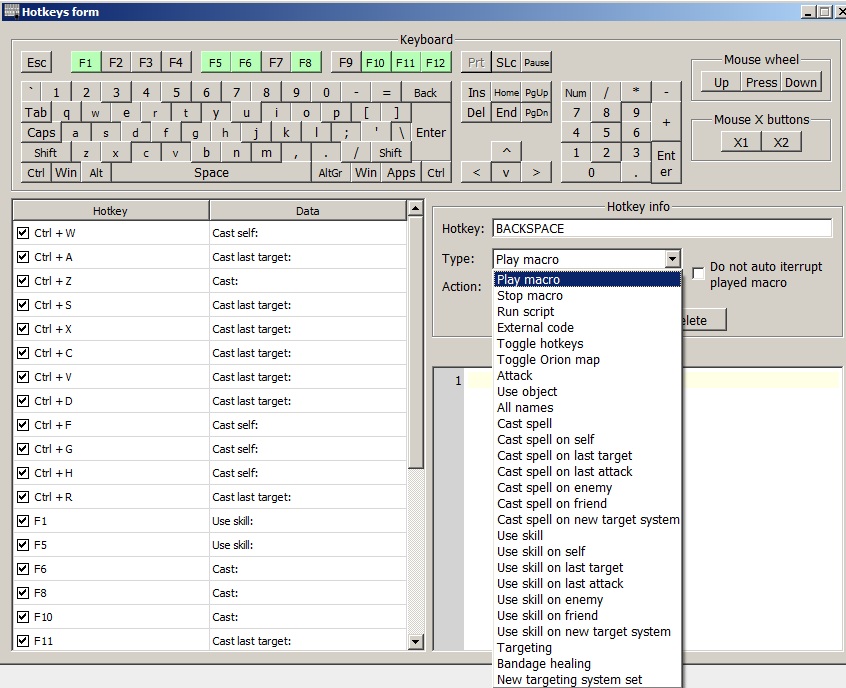Select Use object option
846x688 pixels.
pos(587,392)
